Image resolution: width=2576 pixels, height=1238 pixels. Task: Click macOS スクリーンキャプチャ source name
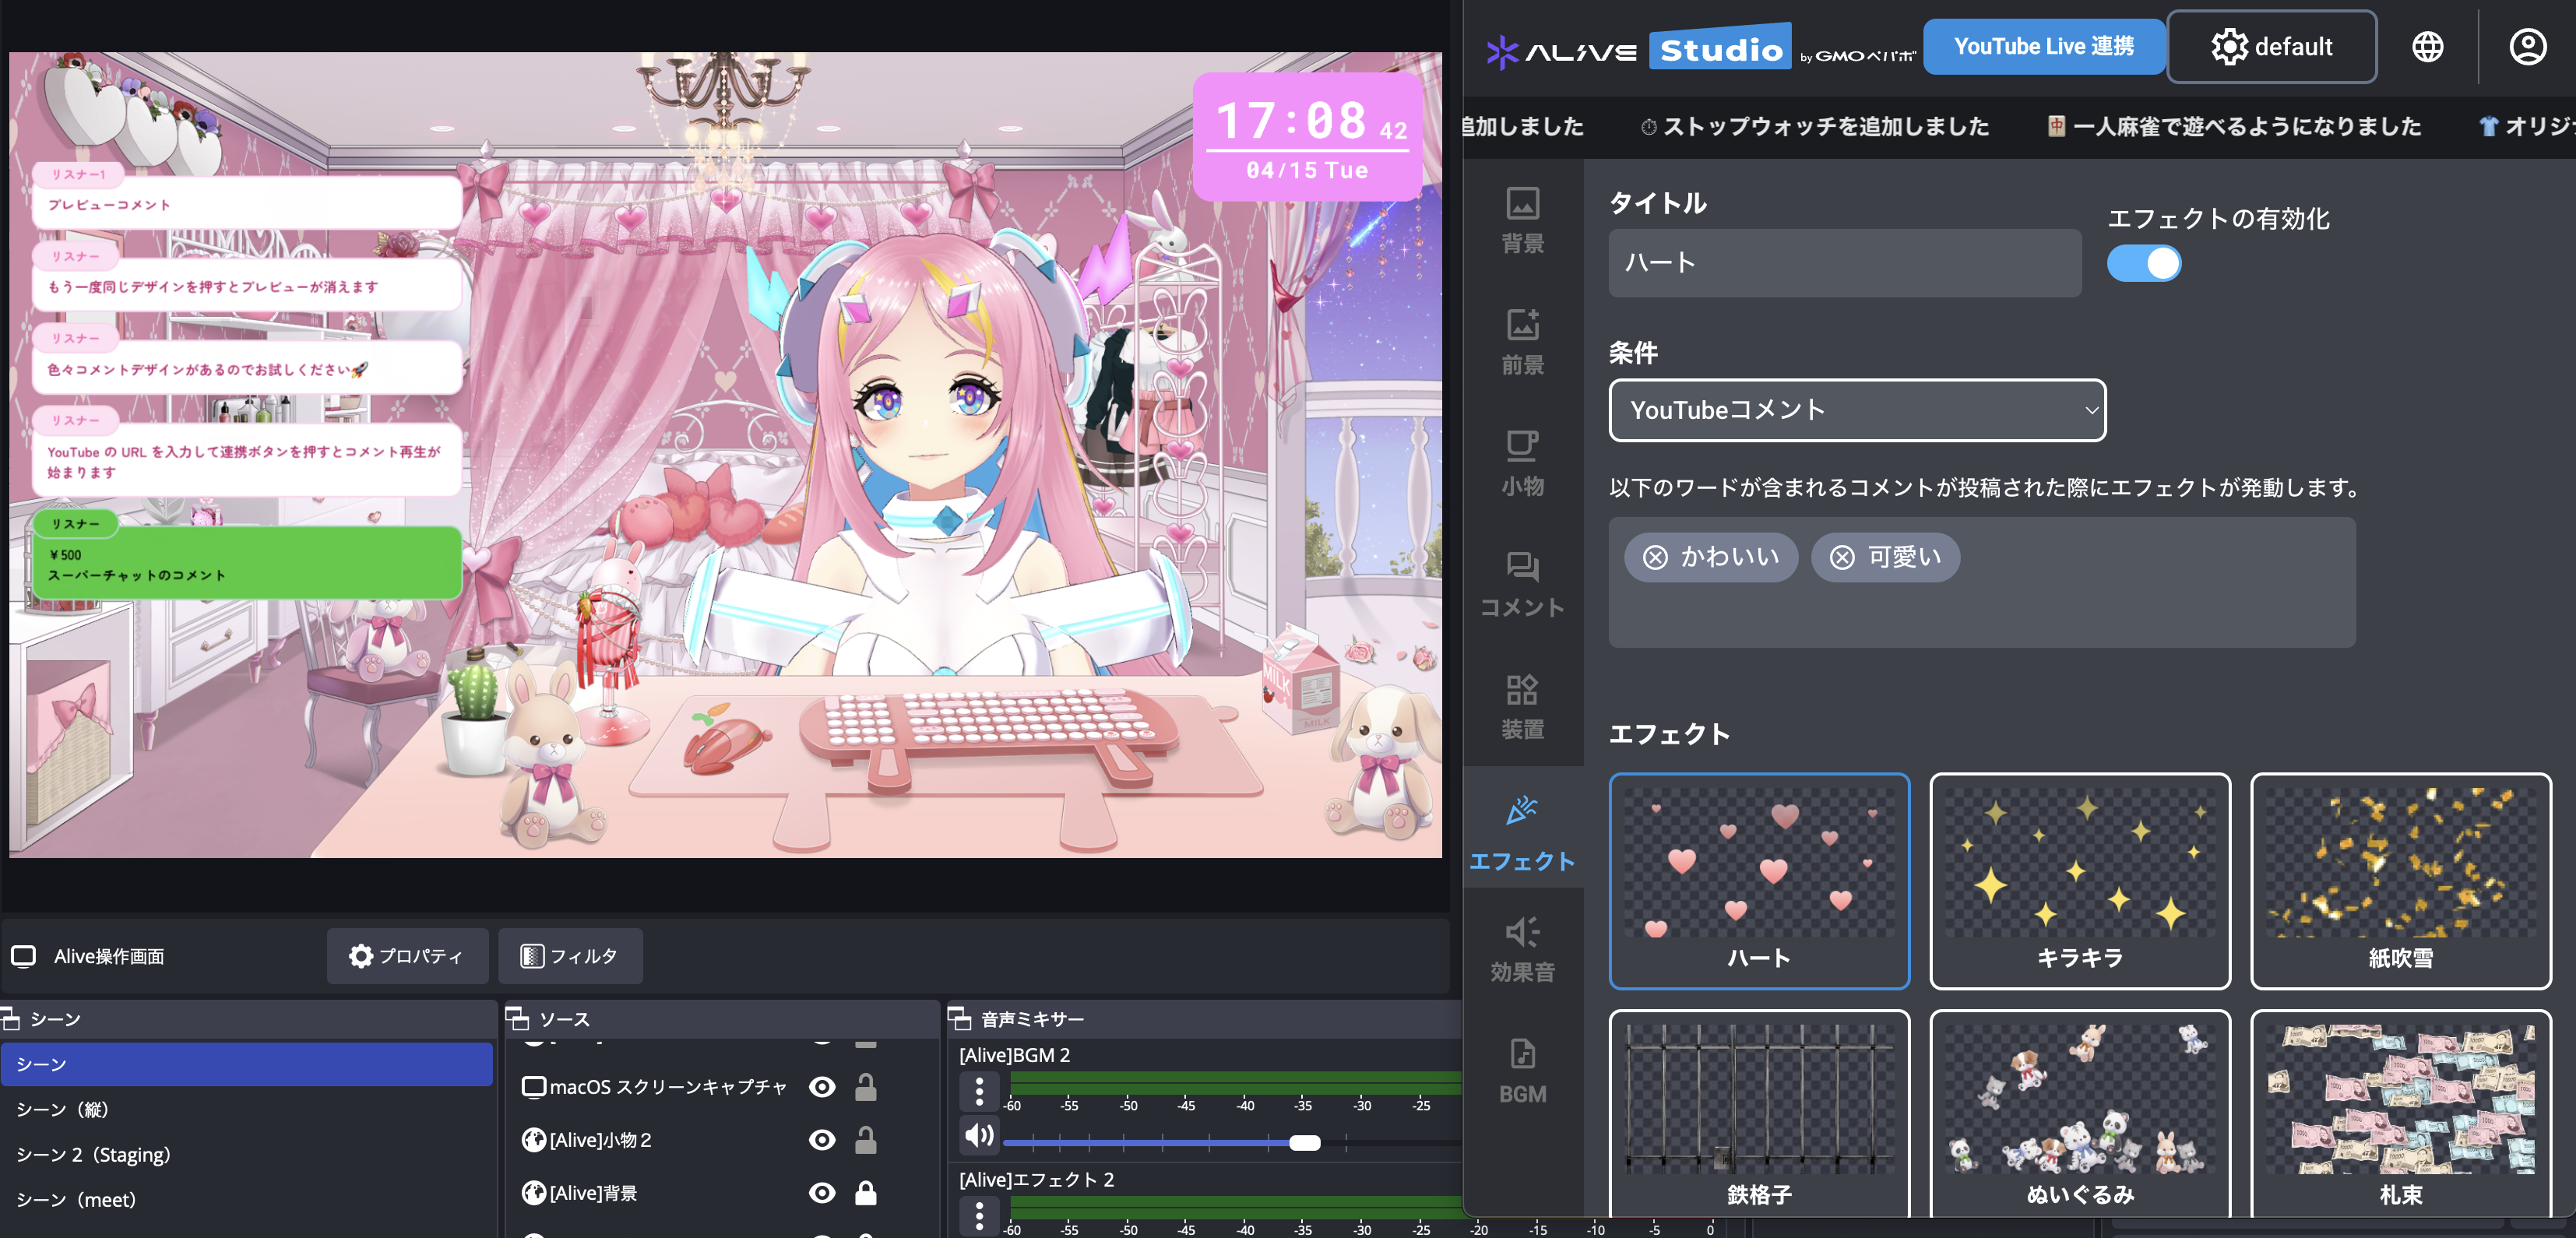[667, 1087]
